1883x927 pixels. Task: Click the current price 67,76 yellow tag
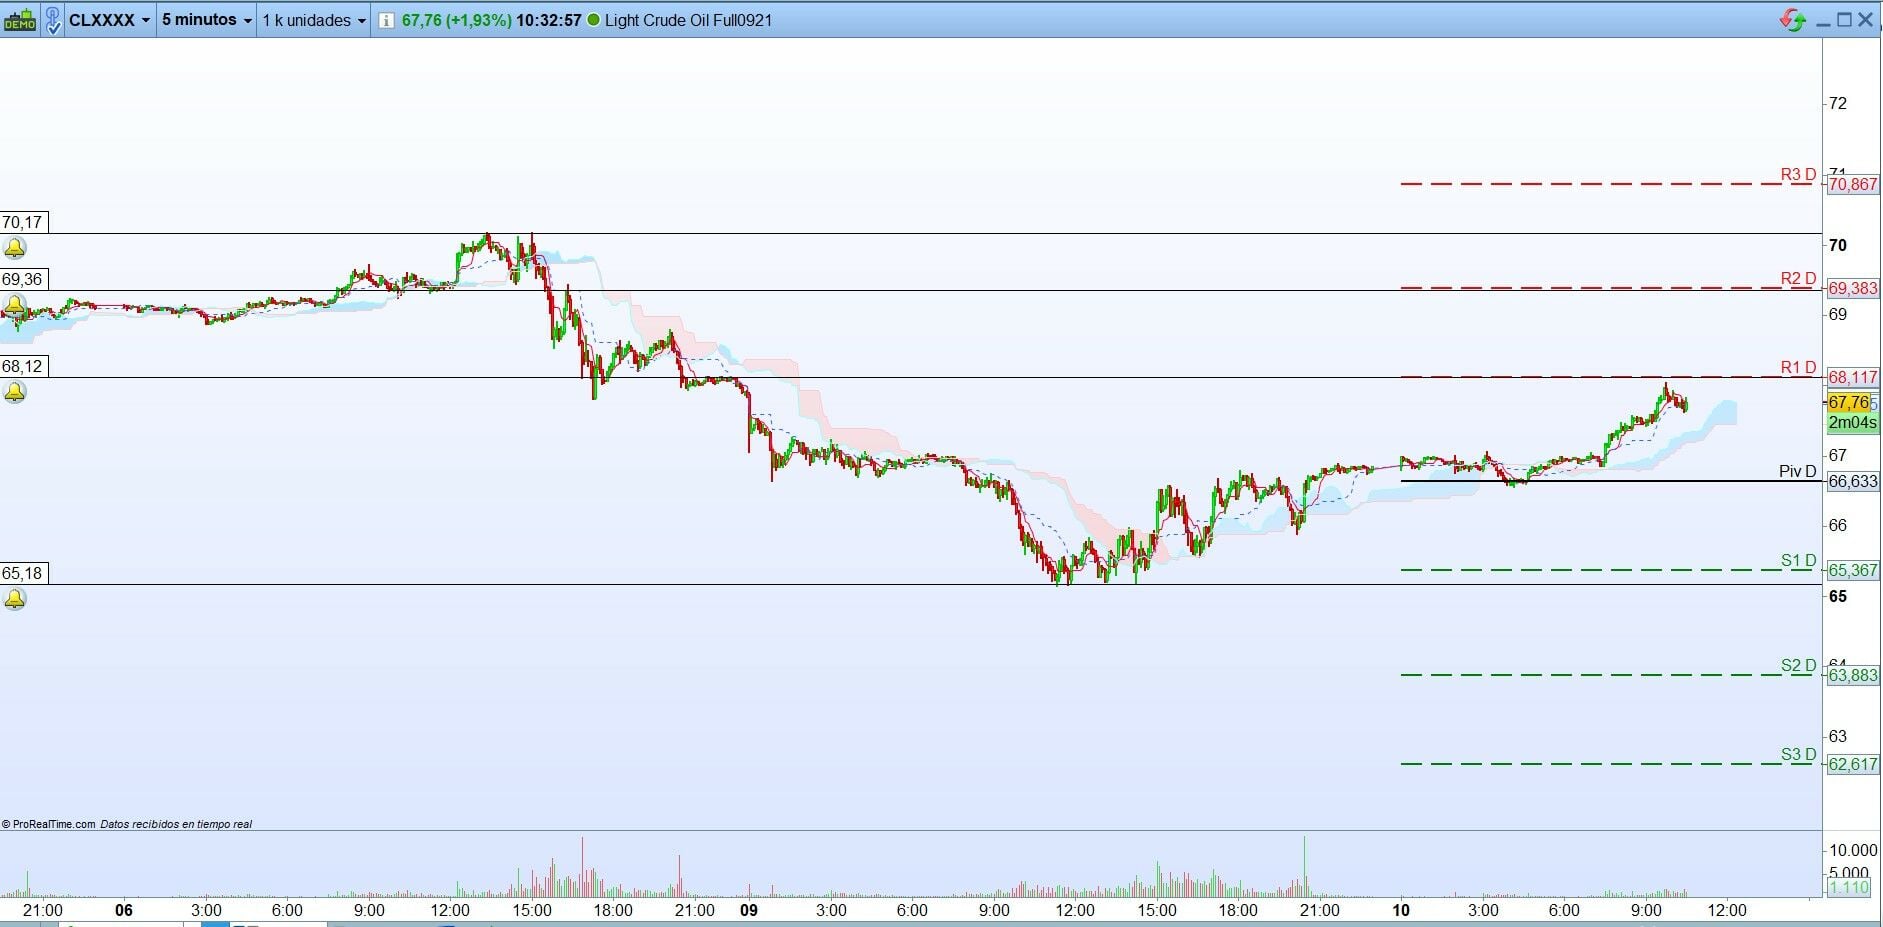pyautogui.click(x=1848, y=402)
